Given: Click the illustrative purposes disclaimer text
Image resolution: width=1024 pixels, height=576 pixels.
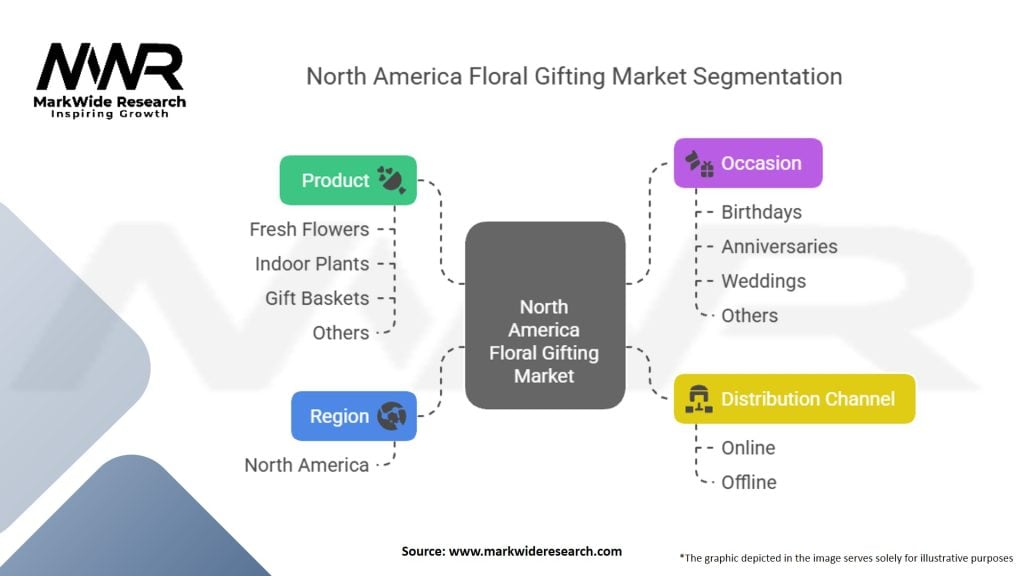Looking at the screenshot, I should point(846,558).
